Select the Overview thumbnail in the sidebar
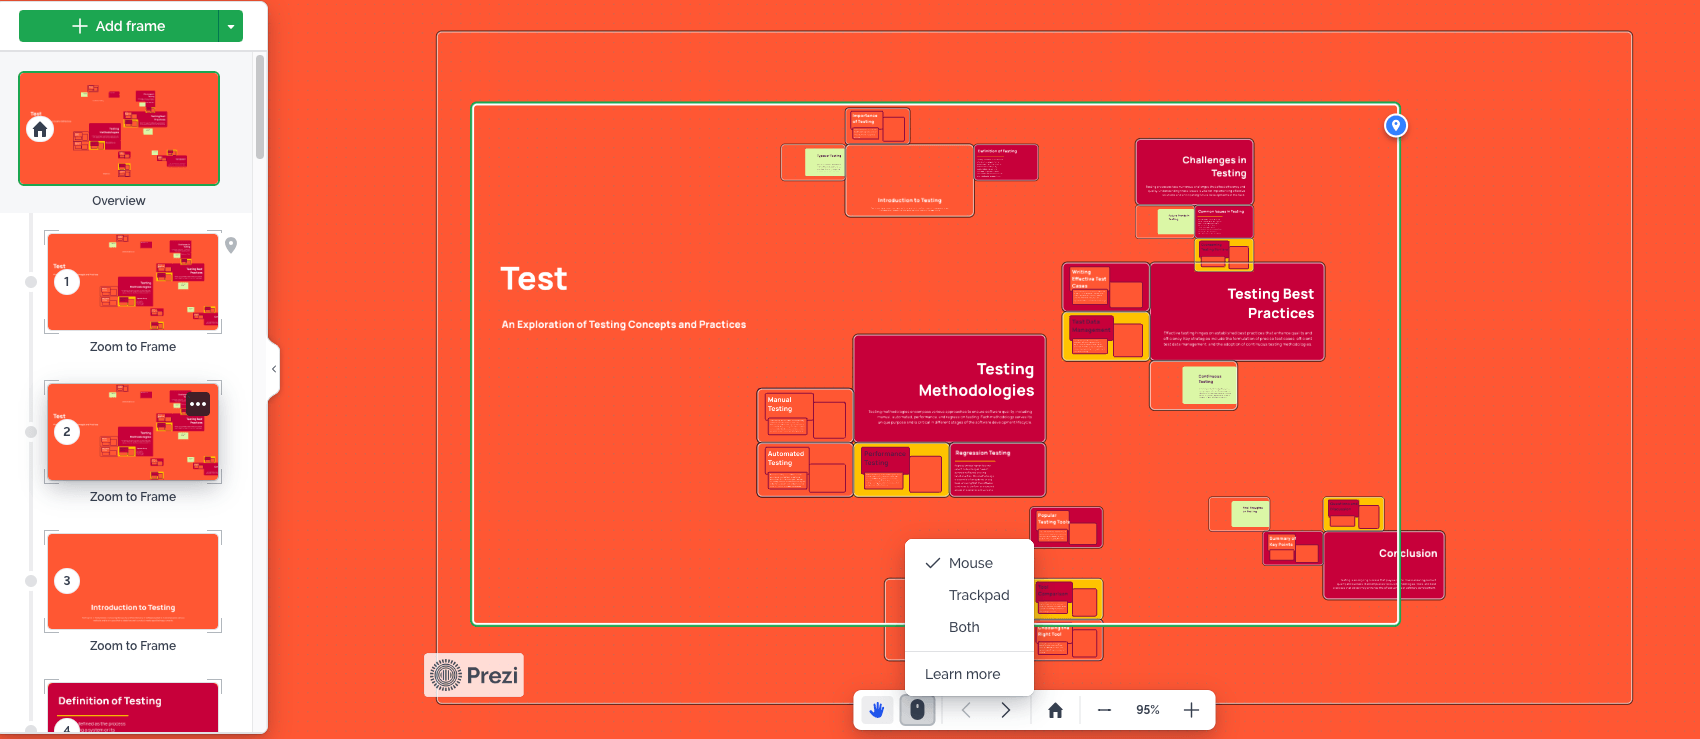Screen dimensions: 1700x739 119,128
